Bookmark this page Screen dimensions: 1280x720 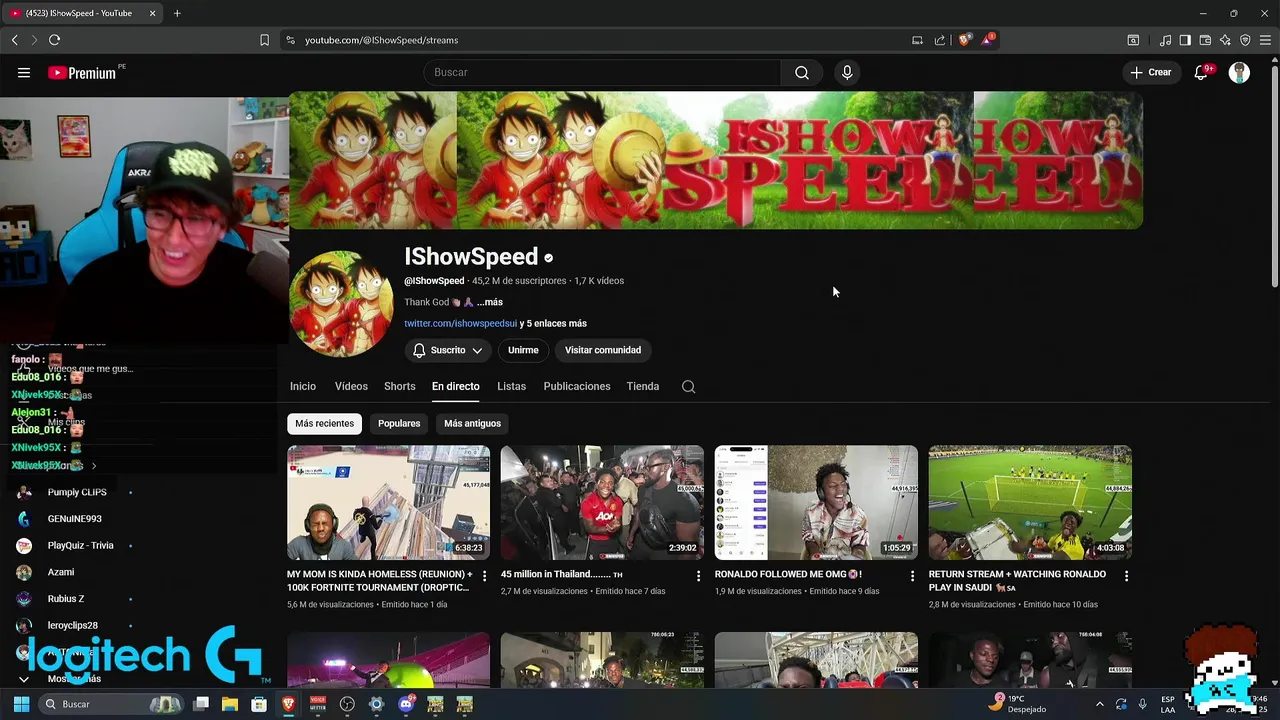pos(264,40)
